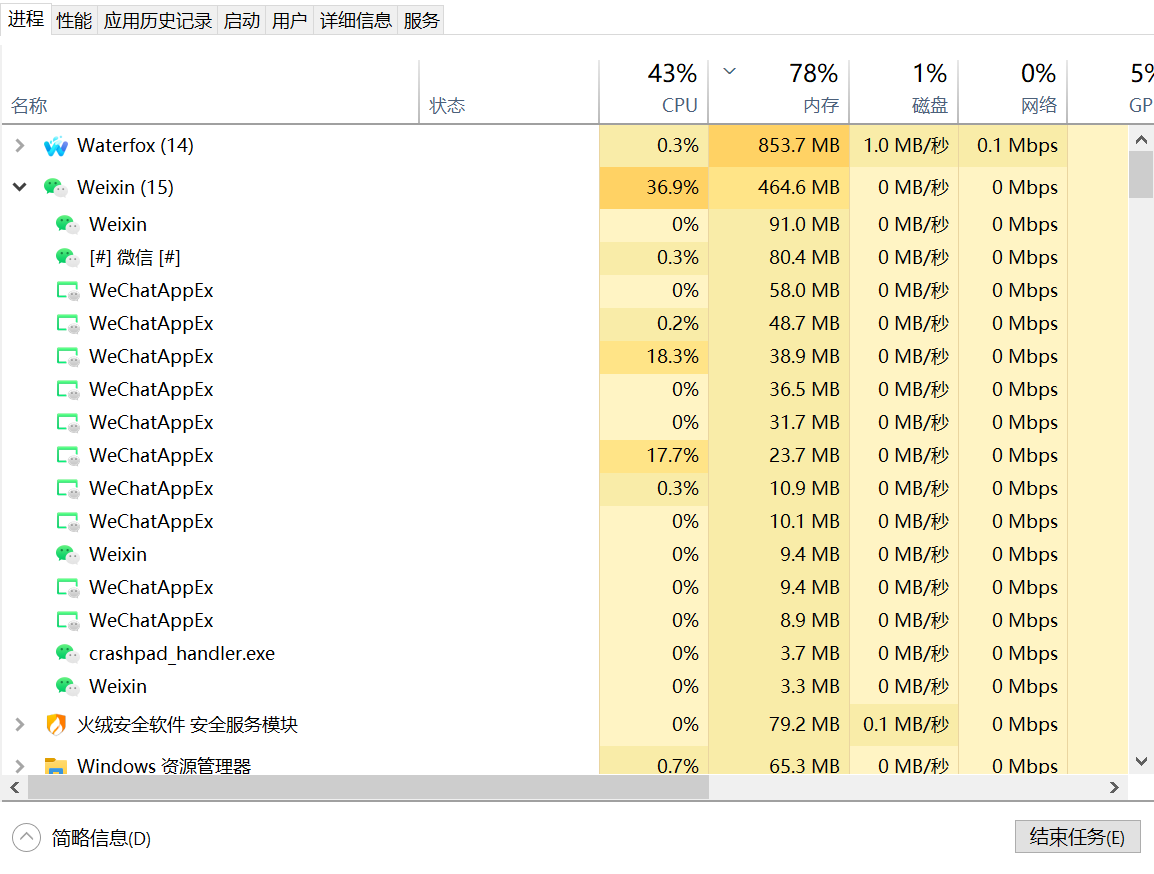The image size is (1154, 874).
Task: Click the sort arrow above 内存 column
Action: pyautogui.click(x=729, y=71)
